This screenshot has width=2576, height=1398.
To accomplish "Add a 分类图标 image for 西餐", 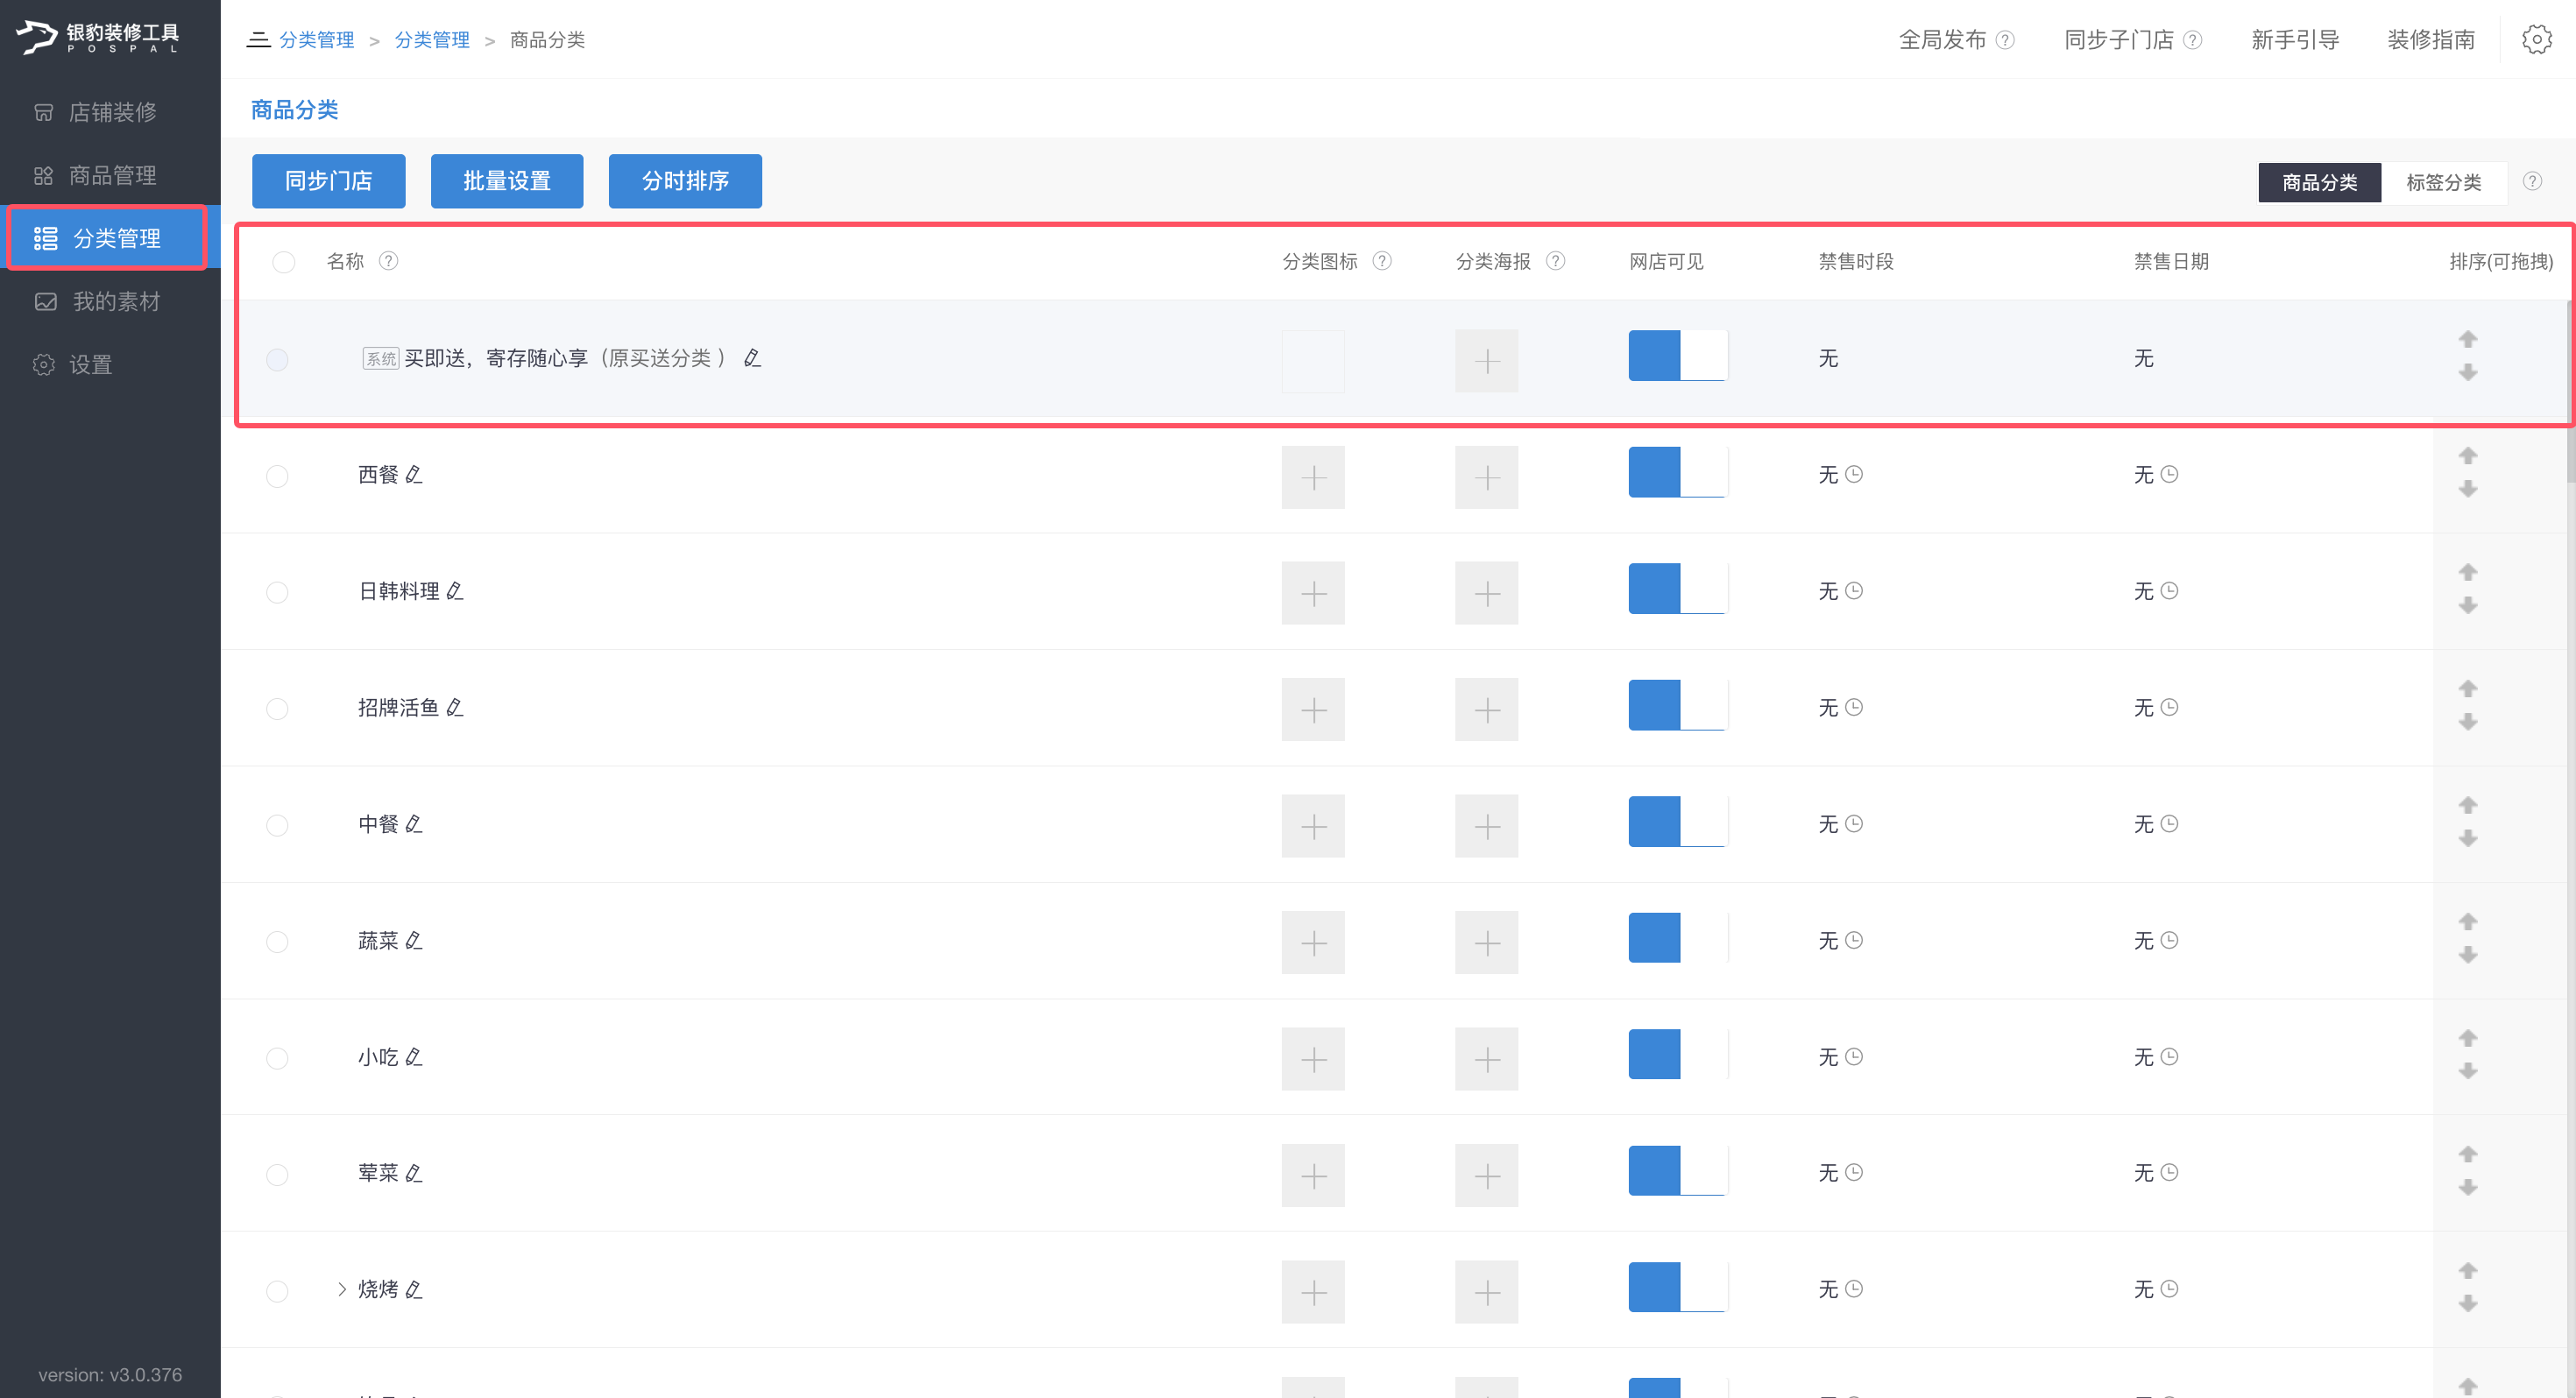I will coord(1313,477).
